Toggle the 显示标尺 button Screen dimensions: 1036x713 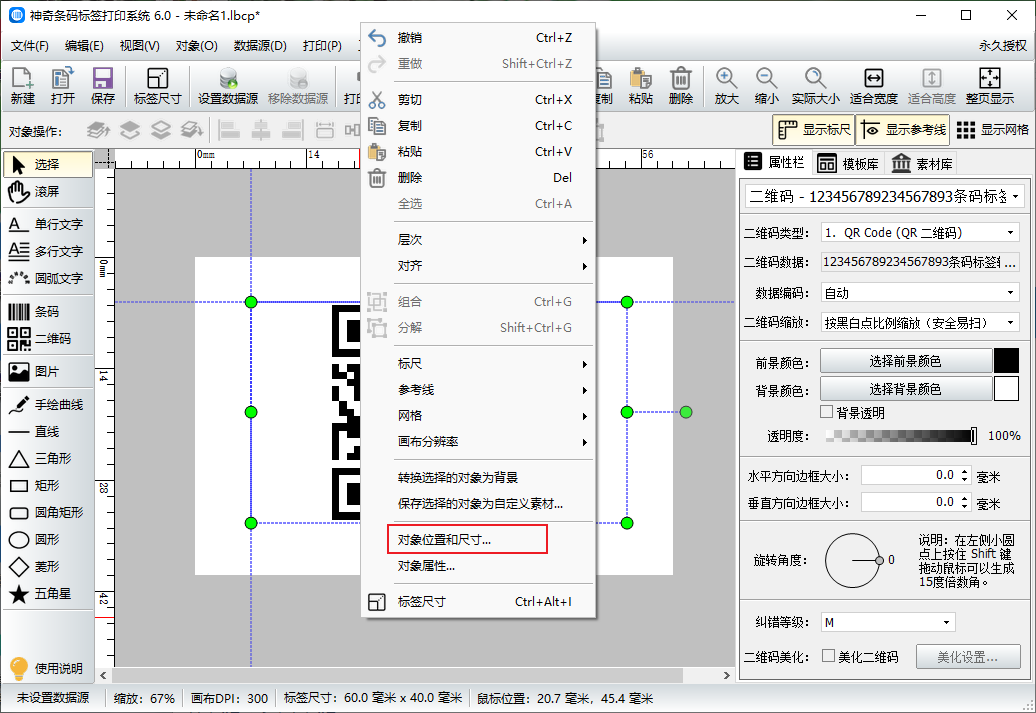[x=813, y=130]
